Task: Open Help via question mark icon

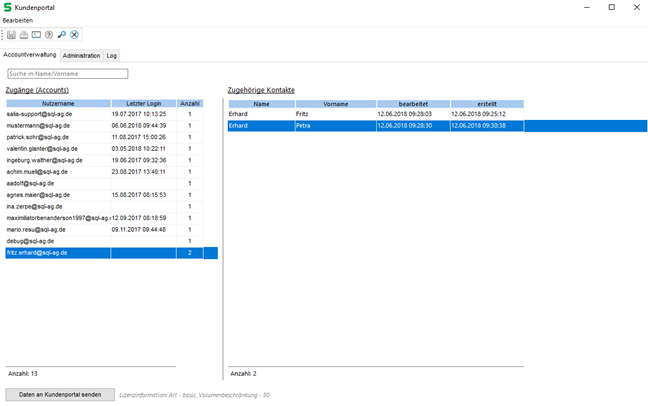Action: coord(49,35)
